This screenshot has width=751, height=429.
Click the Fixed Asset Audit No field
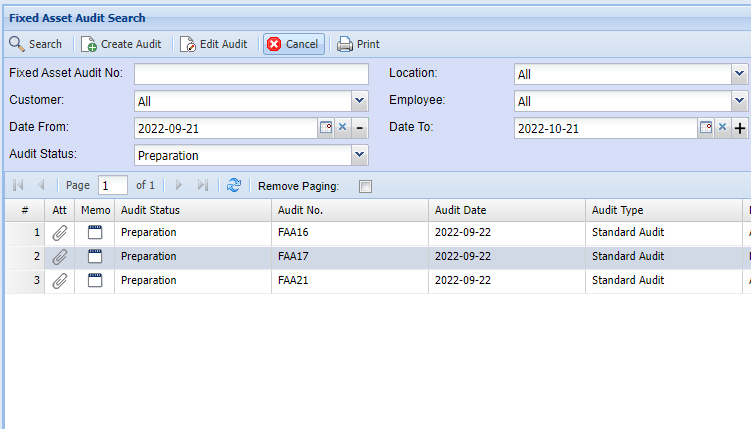tap(251, 74)
